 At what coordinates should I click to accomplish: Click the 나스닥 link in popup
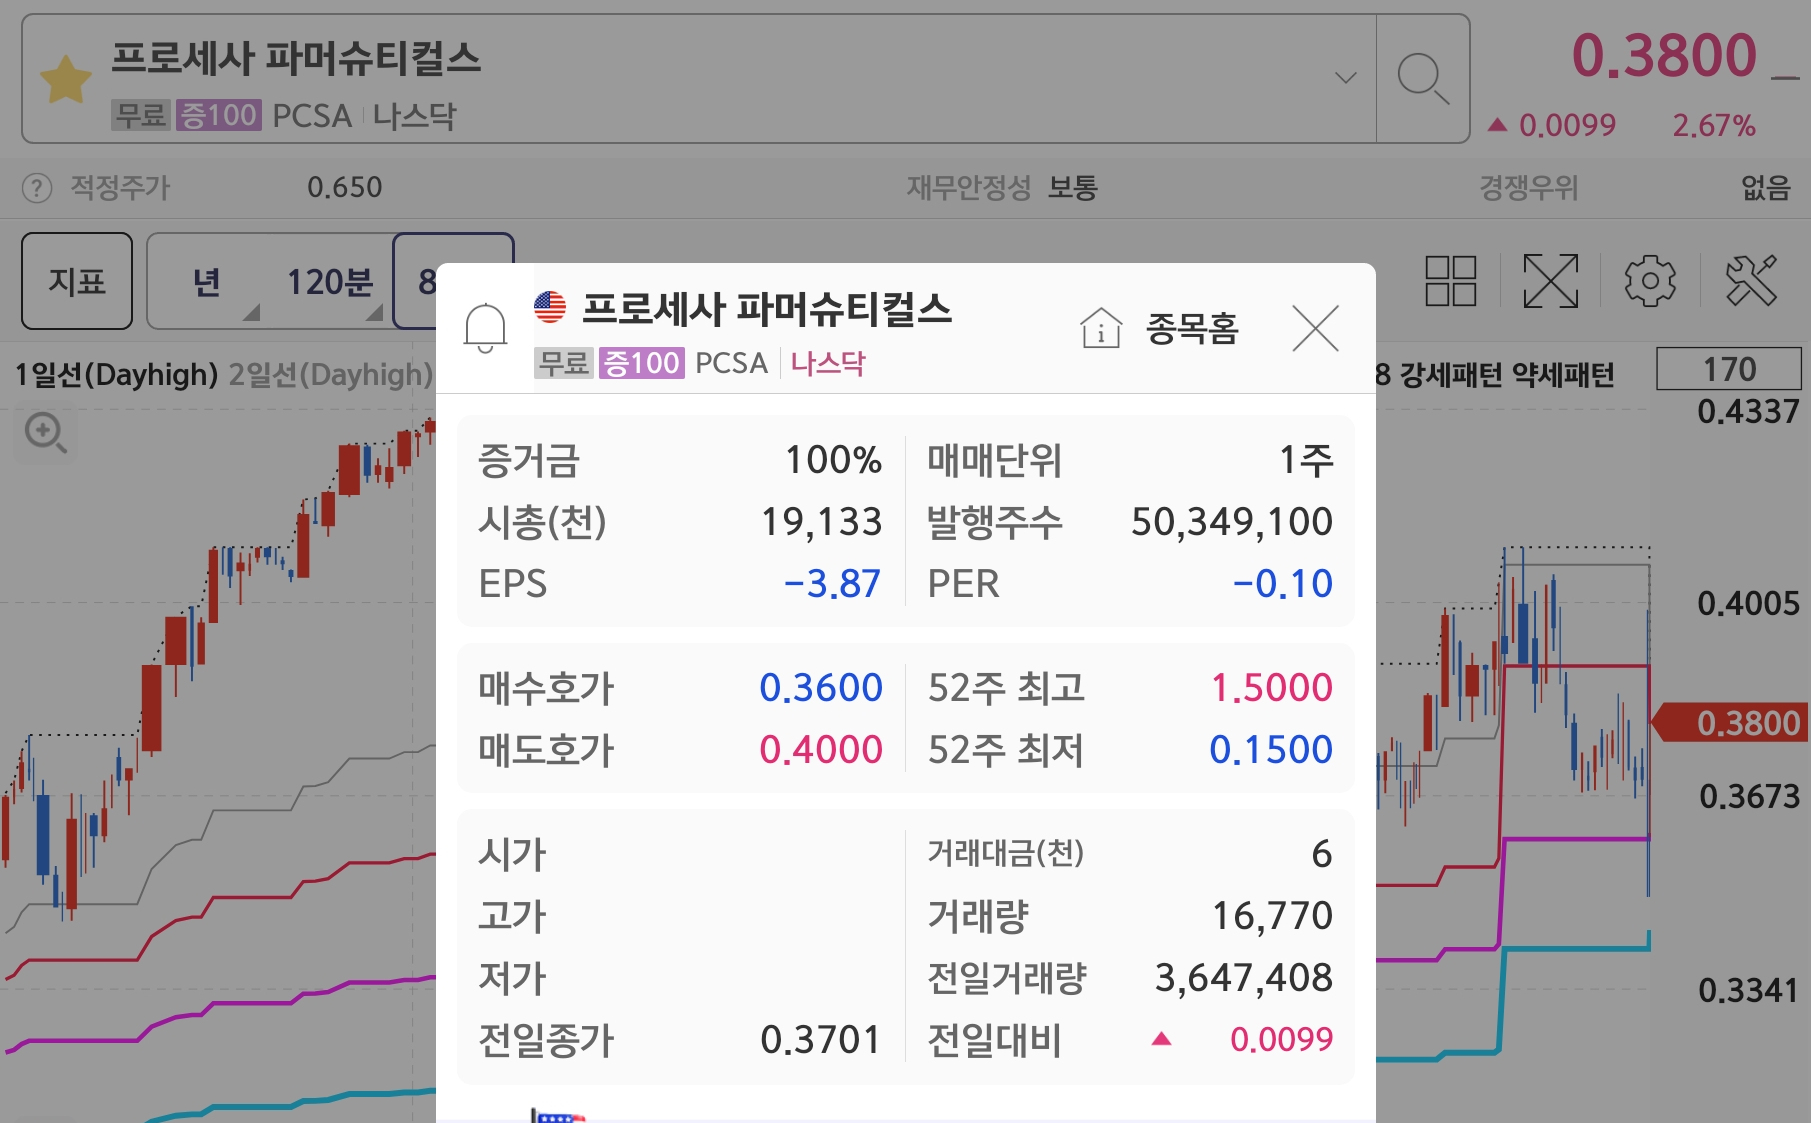(827, 363)
